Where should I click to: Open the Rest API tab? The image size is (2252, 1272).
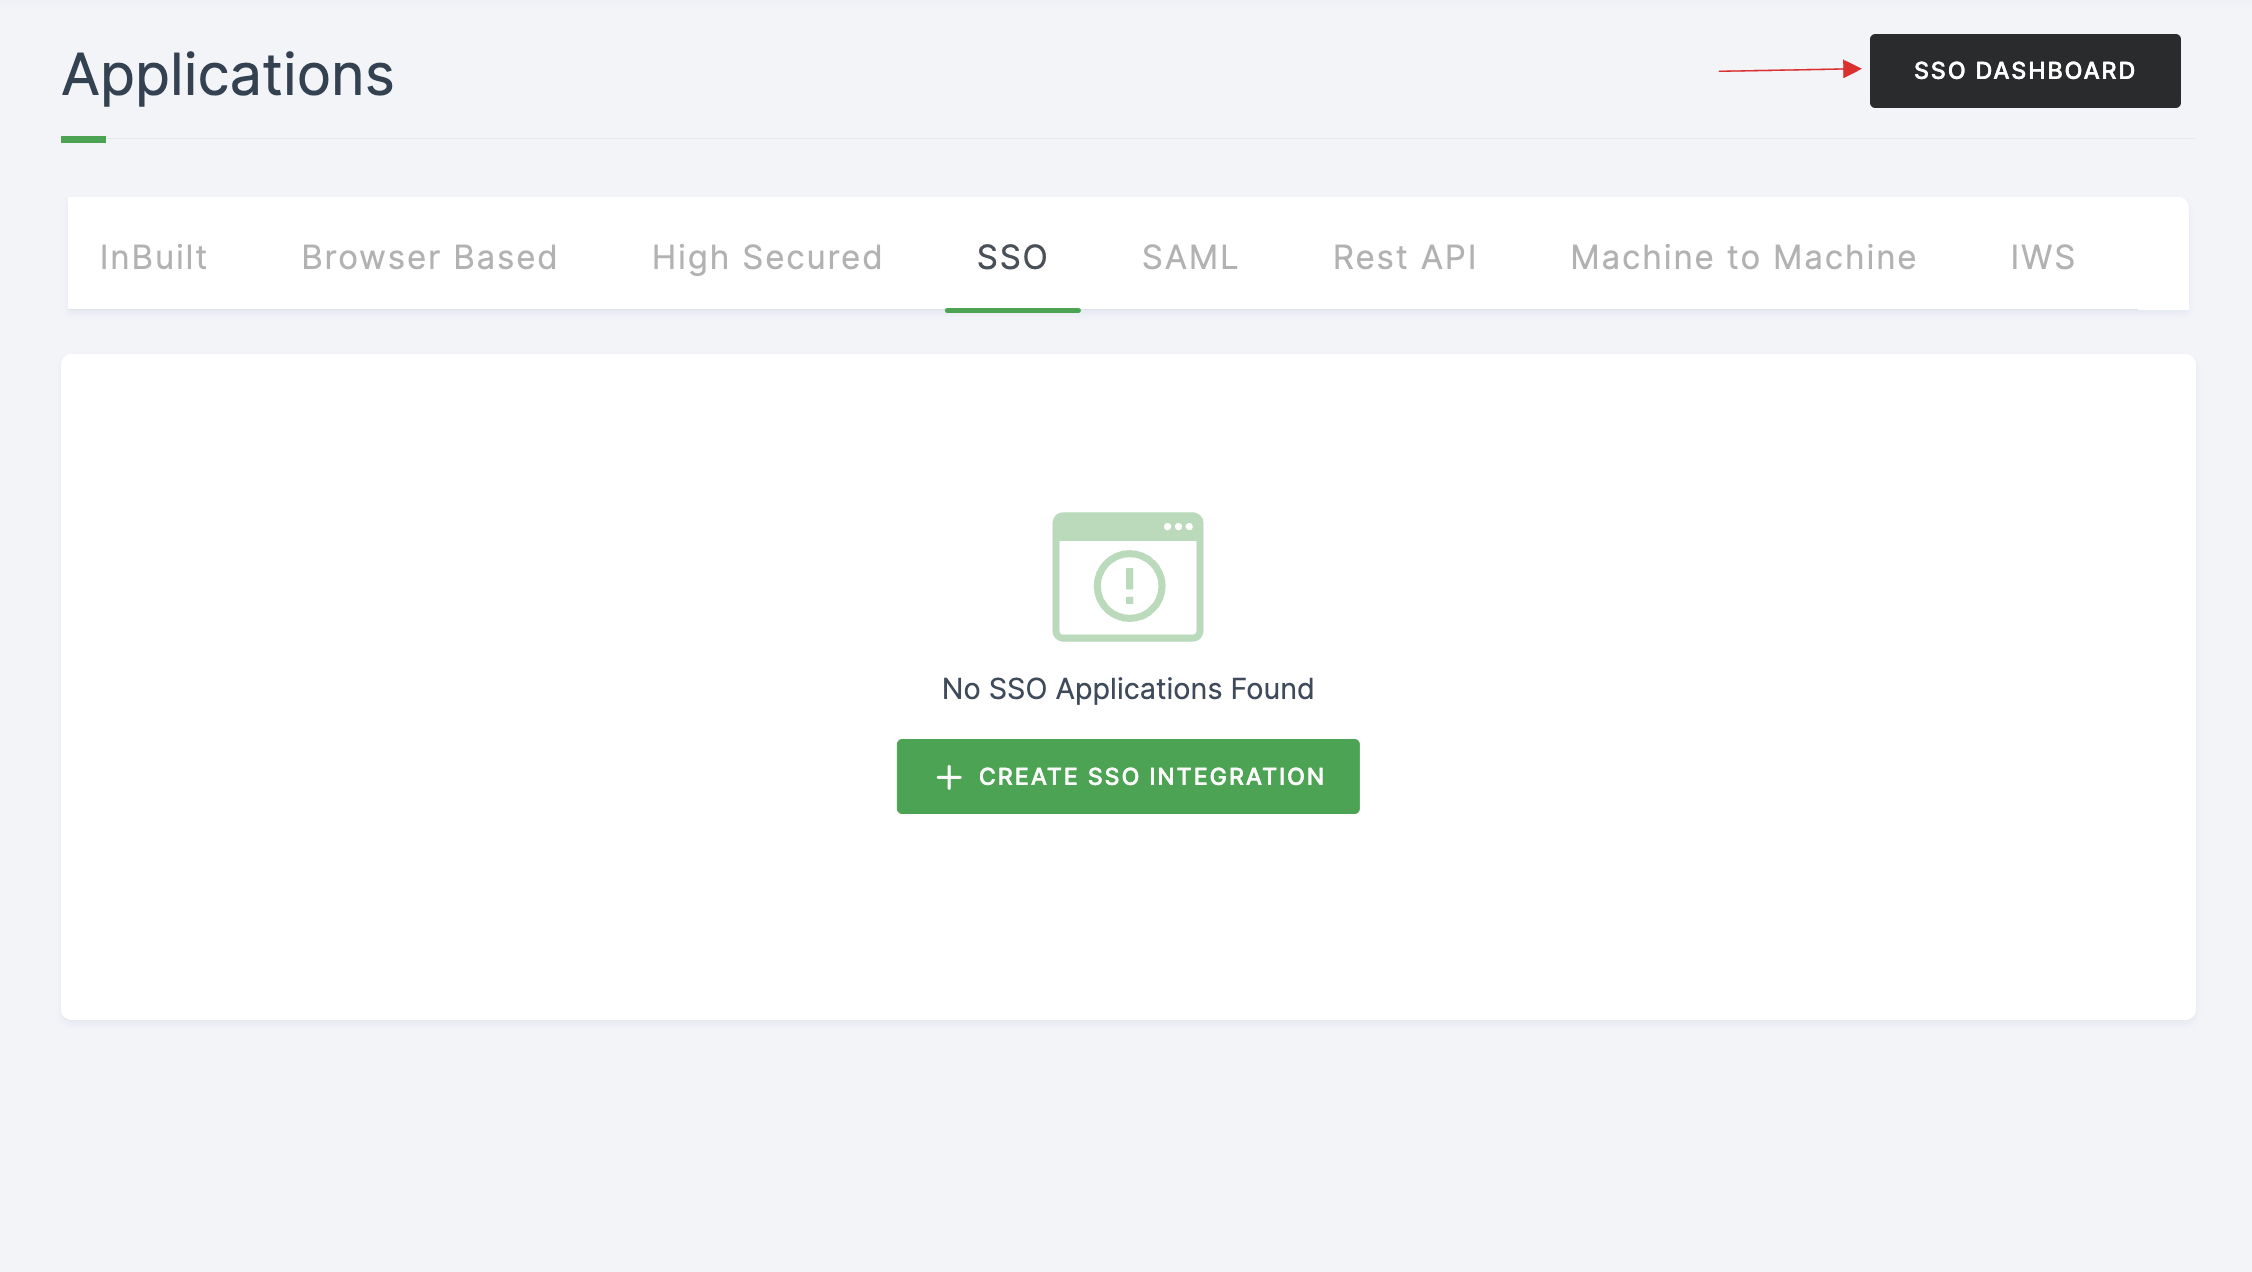point(1404,257)
